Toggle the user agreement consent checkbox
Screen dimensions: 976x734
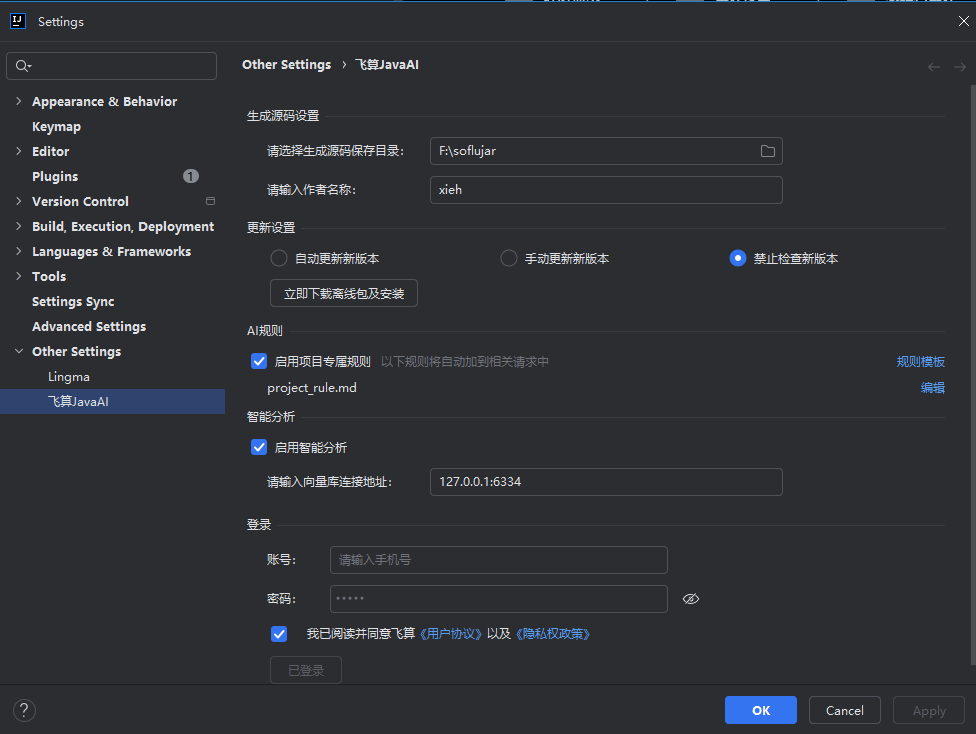[279, 634]
